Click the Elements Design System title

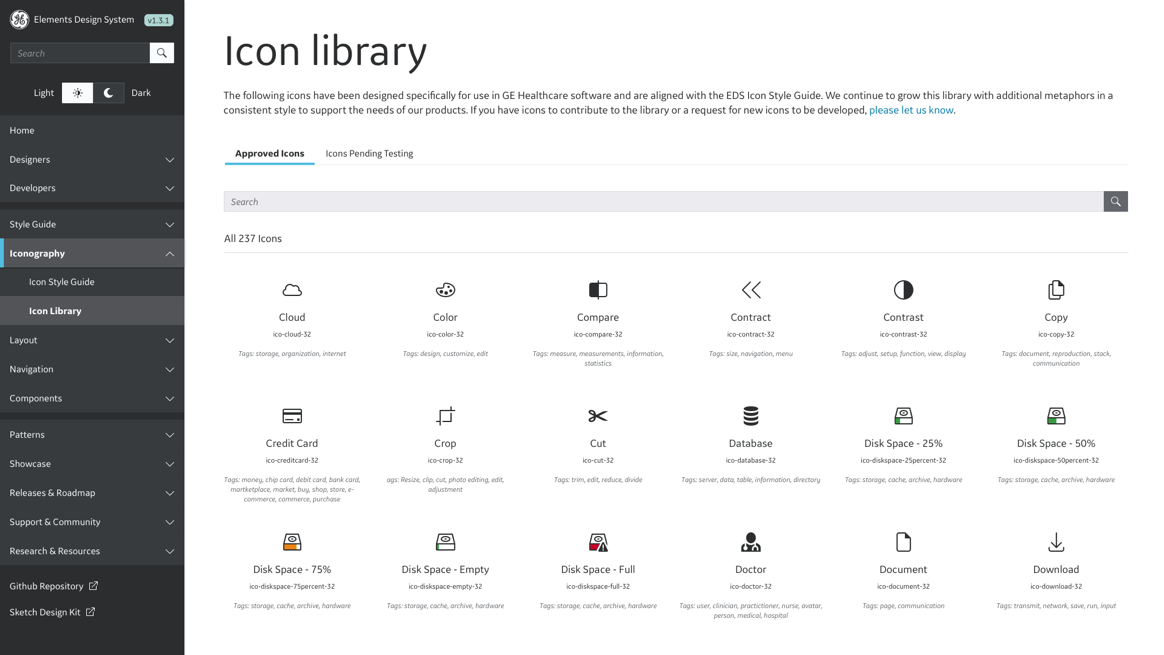click(84, 19)
